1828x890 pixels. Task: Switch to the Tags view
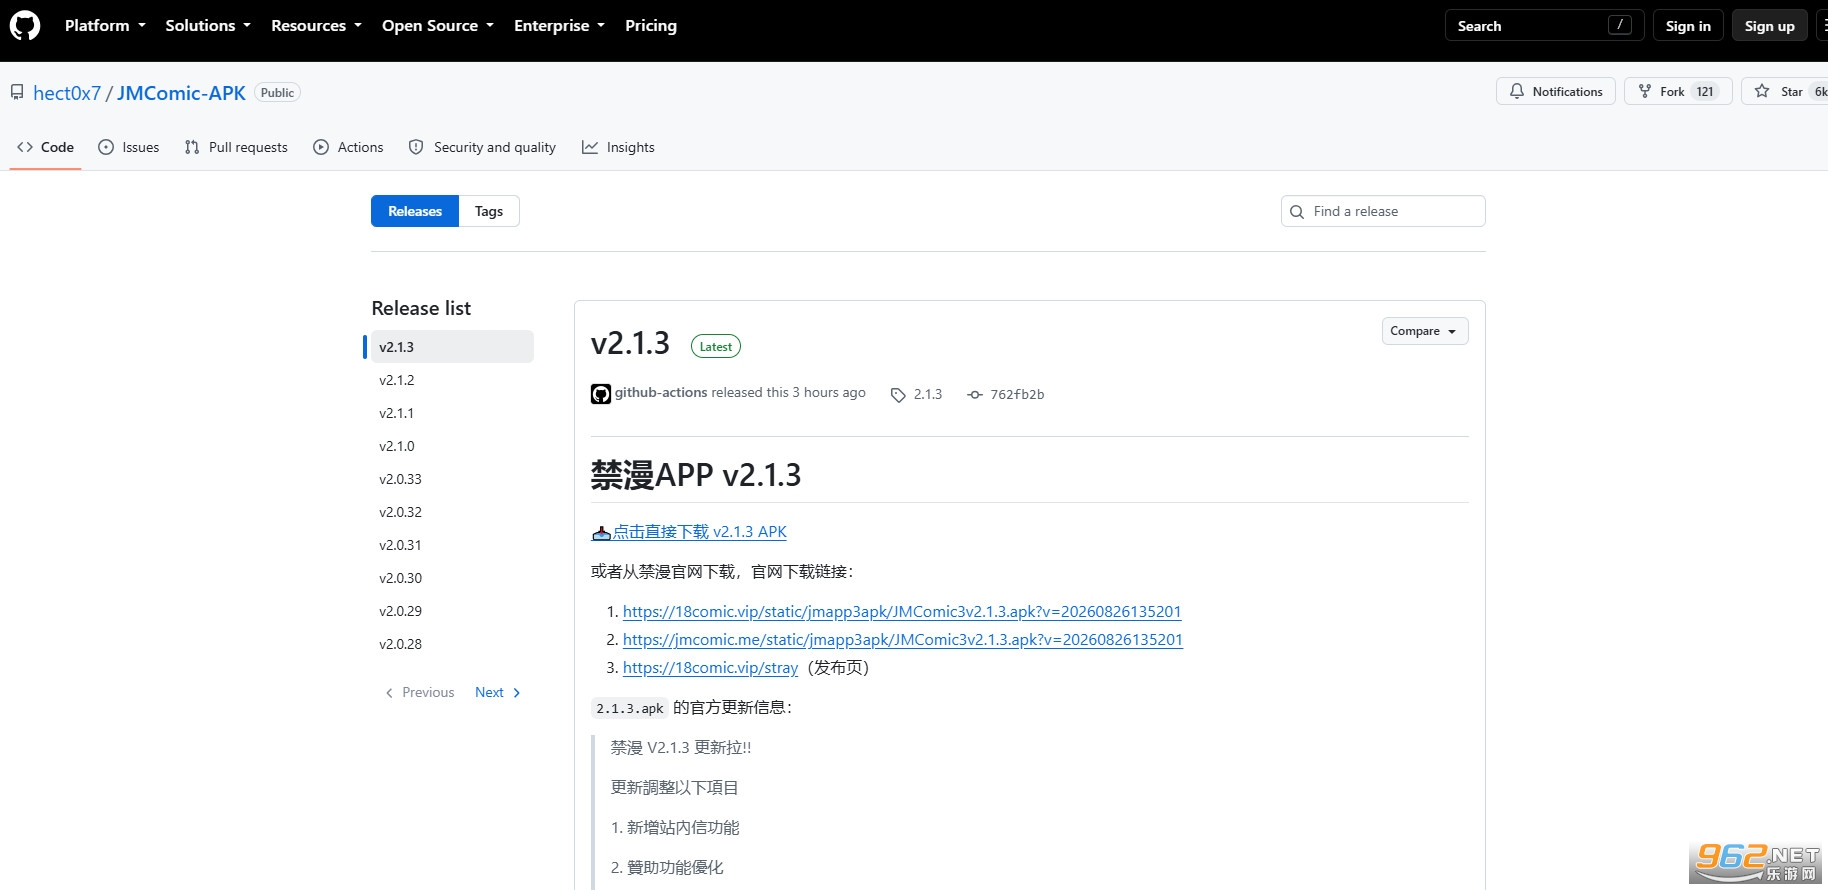coord(489,211)
